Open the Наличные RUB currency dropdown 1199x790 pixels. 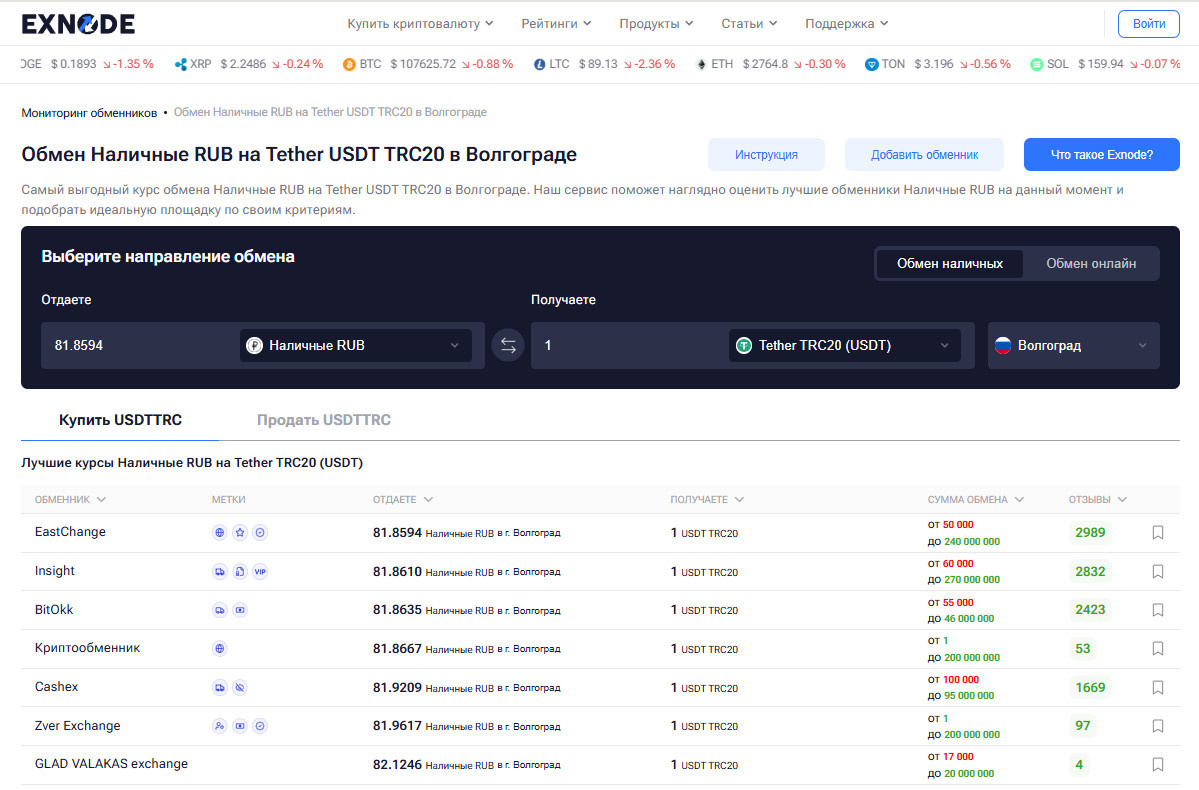click(356, 346)
